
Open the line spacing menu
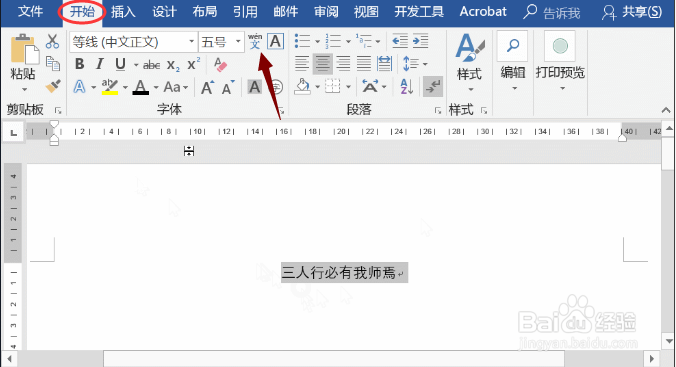coord(414,64)
